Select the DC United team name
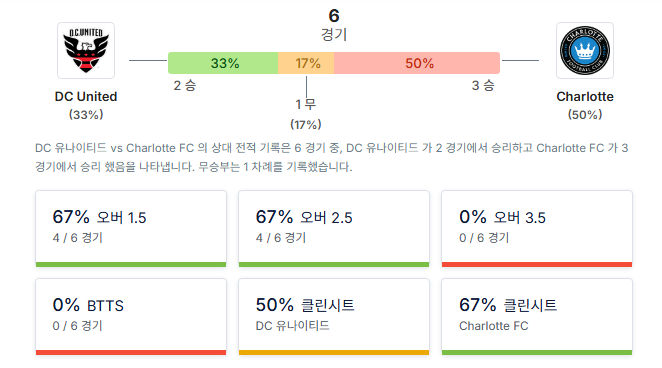 click(x=86, y=97)
